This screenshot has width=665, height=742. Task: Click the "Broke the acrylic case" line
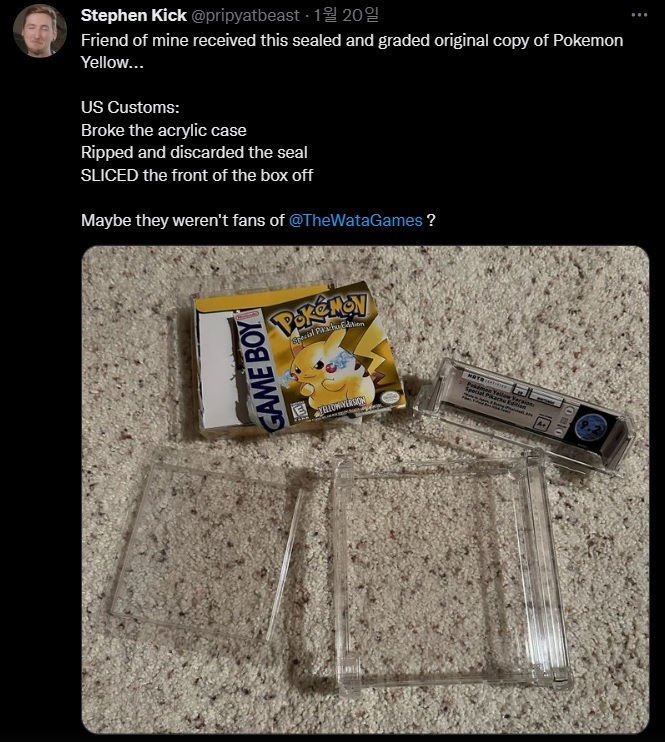[x=164, y=130]
